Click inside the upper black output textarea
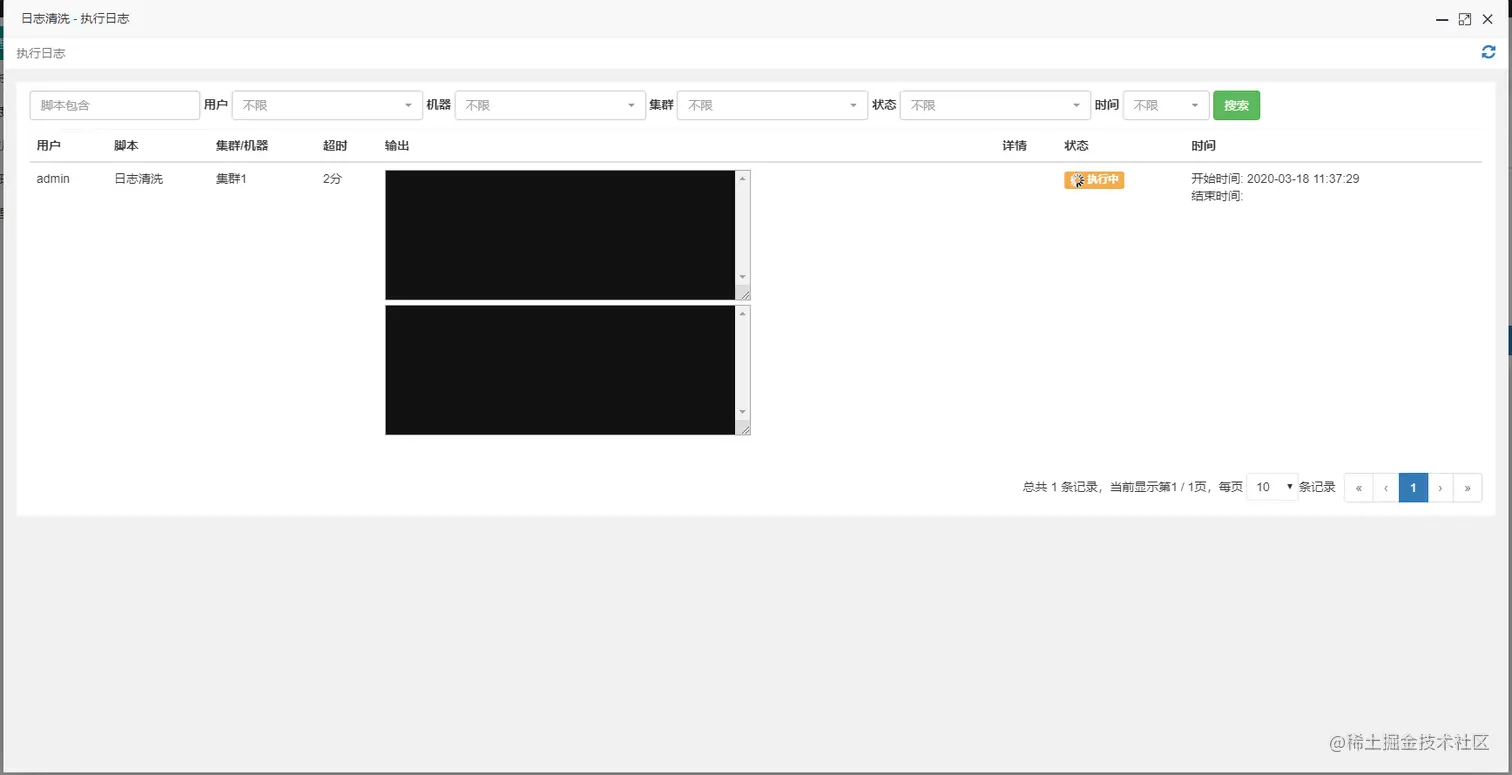Screen dimensions: 1512x775 (560, 235)
